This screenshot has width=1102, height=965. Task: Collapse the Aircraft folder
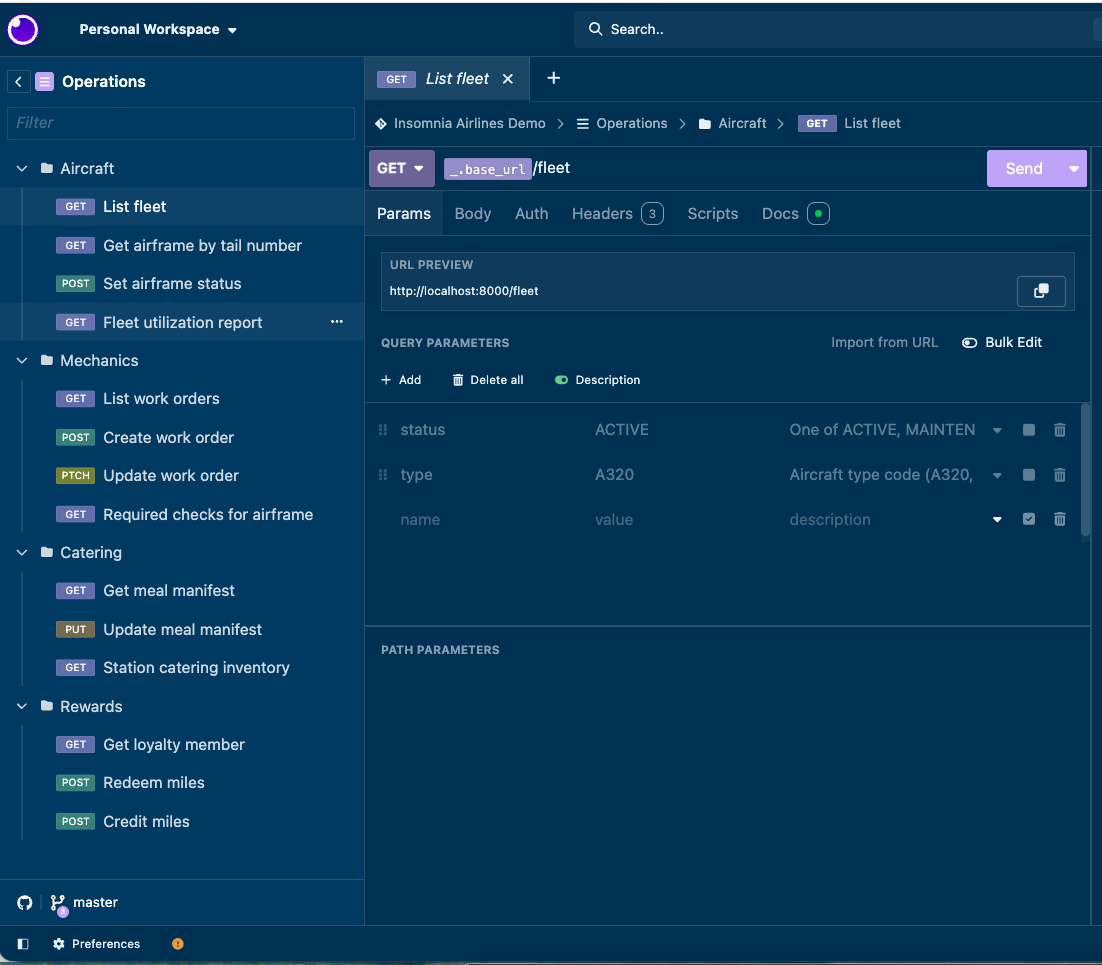[x=22, y=168]
